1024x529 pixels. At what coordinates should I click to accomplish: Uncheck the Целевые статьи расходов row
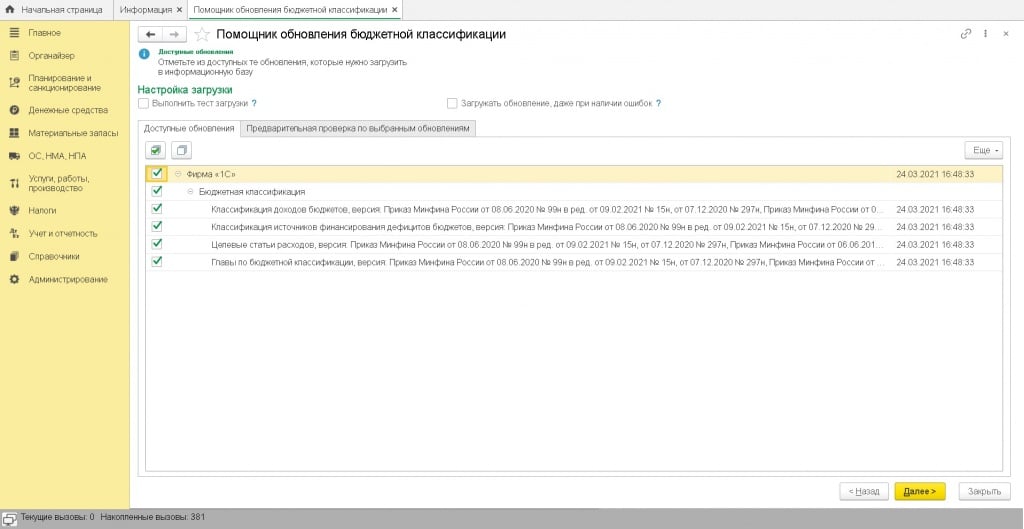pyautogui.click(x=157, y=244)
